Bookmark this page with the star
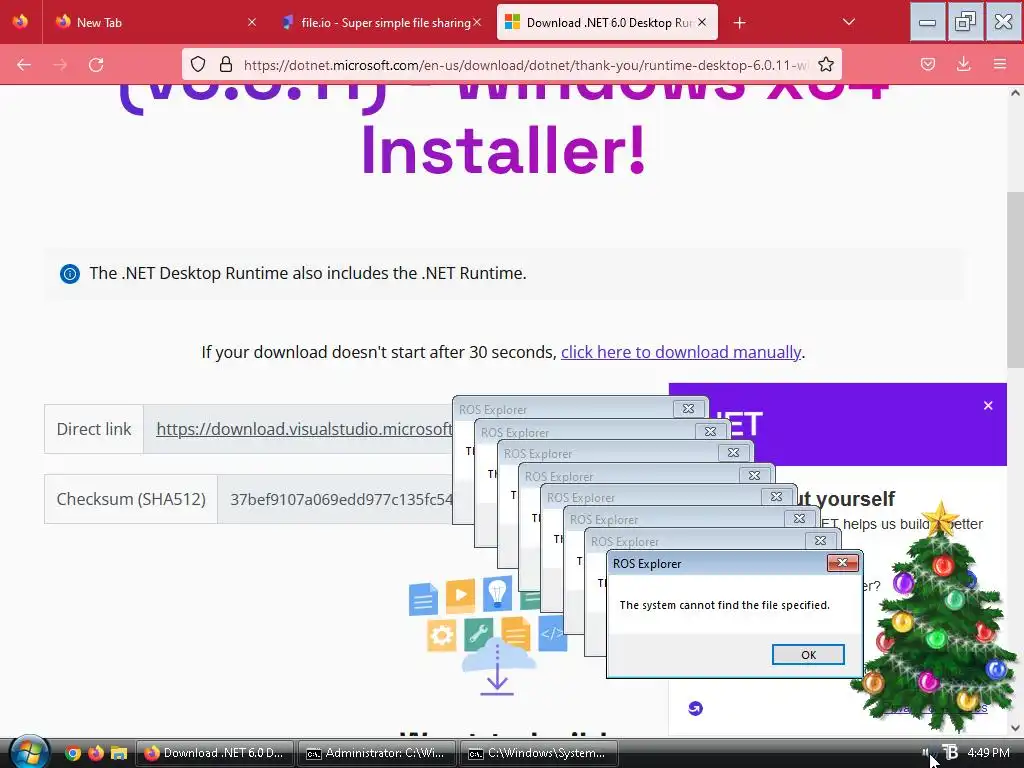Image resolution: width=1024 pixels, height=768 pixels. [825, 65]
